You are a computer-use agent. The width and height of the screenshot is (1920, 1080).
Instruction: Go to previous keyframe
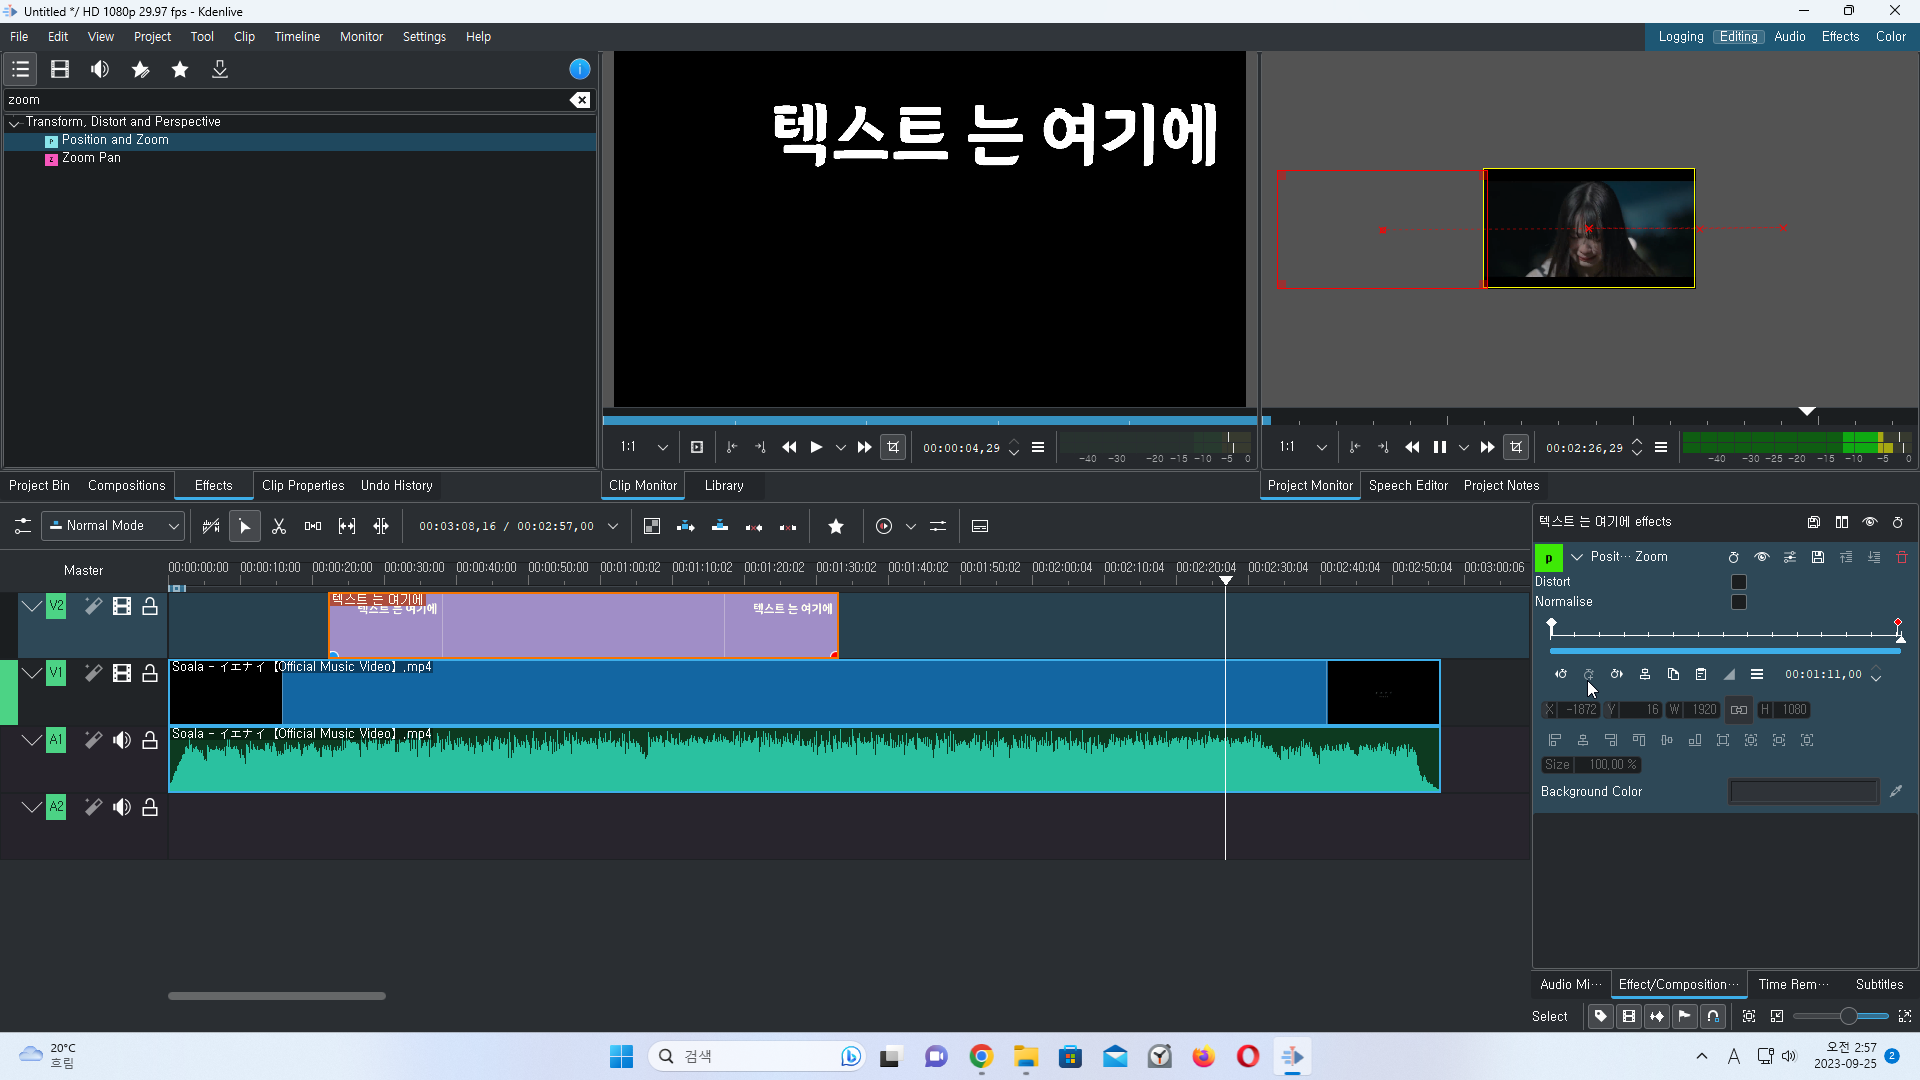[x=1561, y=674]
